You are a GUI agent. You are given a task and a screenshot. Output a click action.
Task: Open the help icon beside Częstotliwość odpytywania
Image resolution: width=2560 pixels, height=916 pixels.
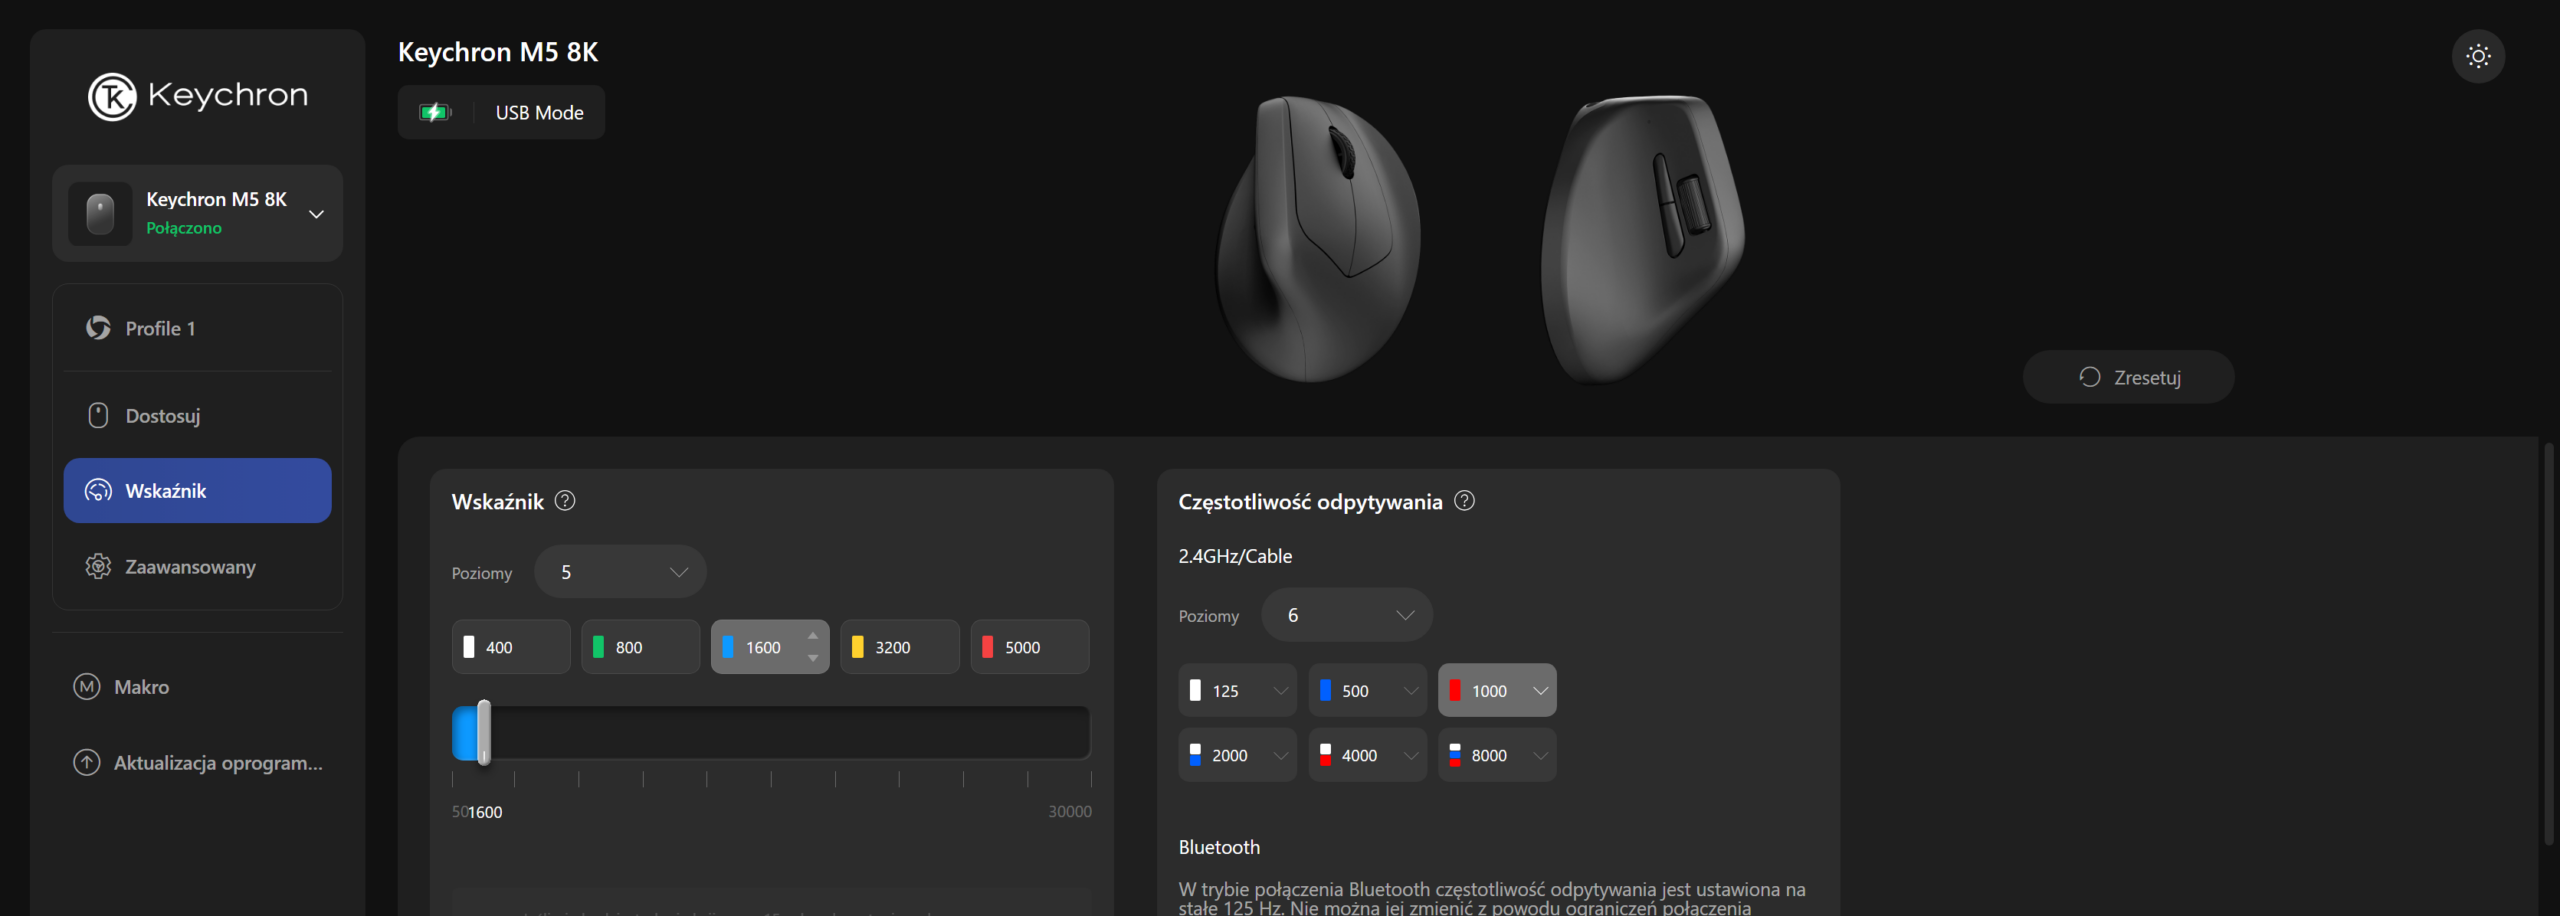coord(1464,501)
